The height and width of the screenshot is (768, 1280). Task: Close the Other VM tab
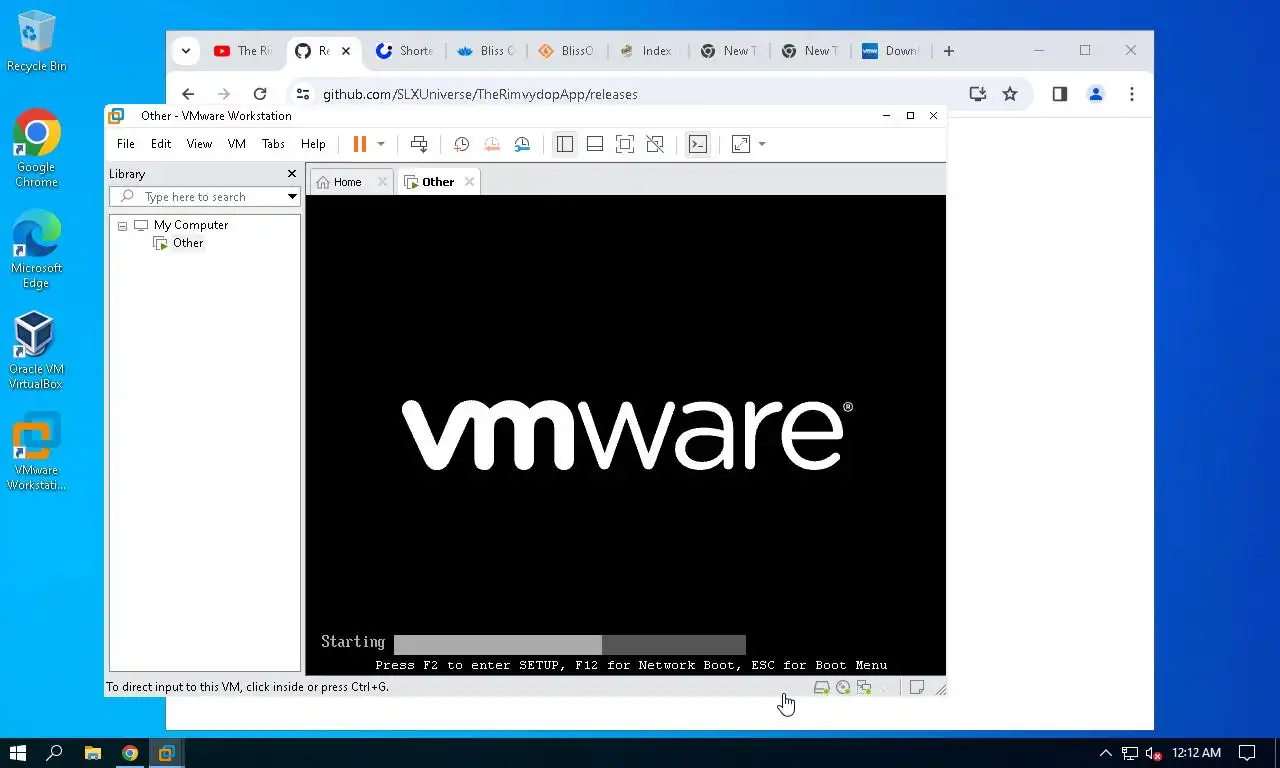pos(469,182)
